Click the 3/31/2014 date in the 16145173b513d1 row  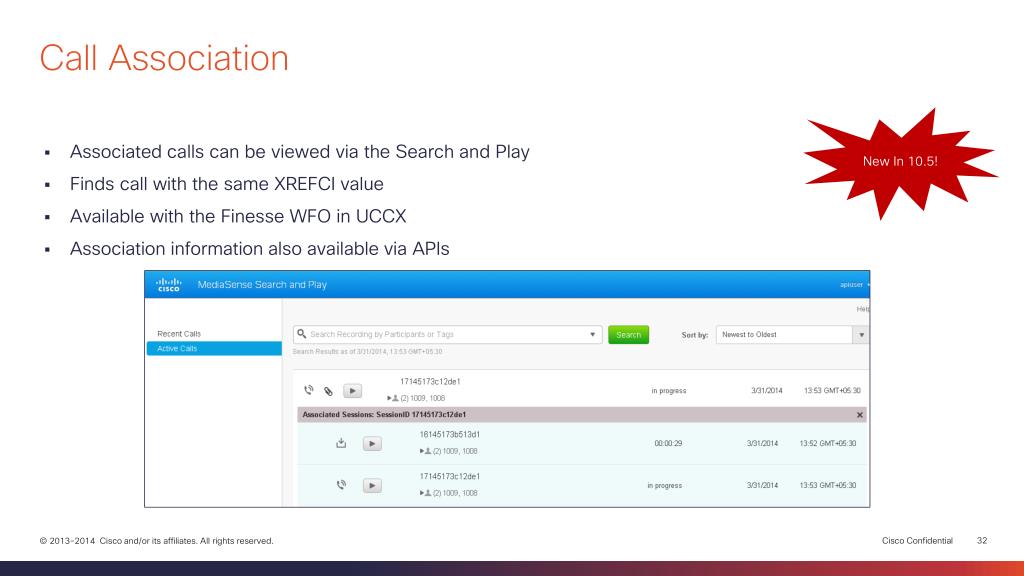(762, 443)
